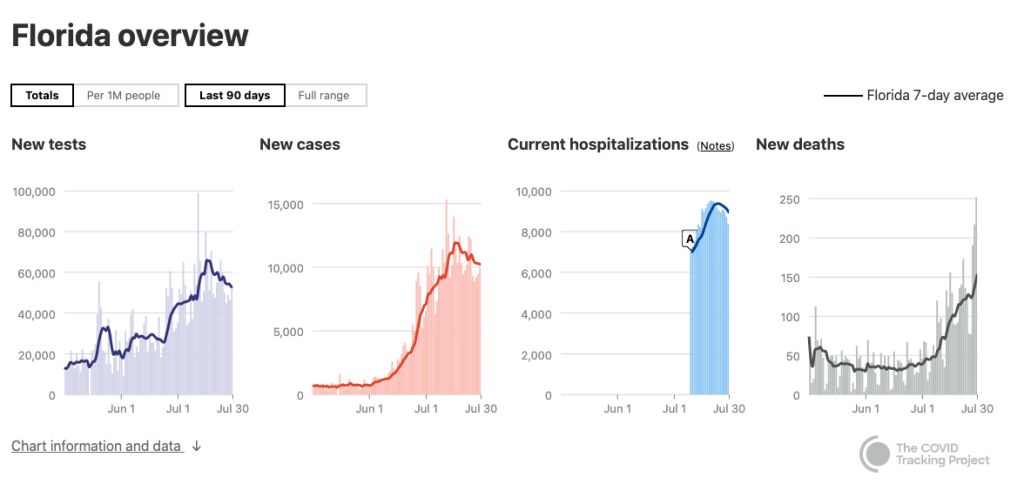Select the Totals toggle
1024x491 pixels.
42,96
